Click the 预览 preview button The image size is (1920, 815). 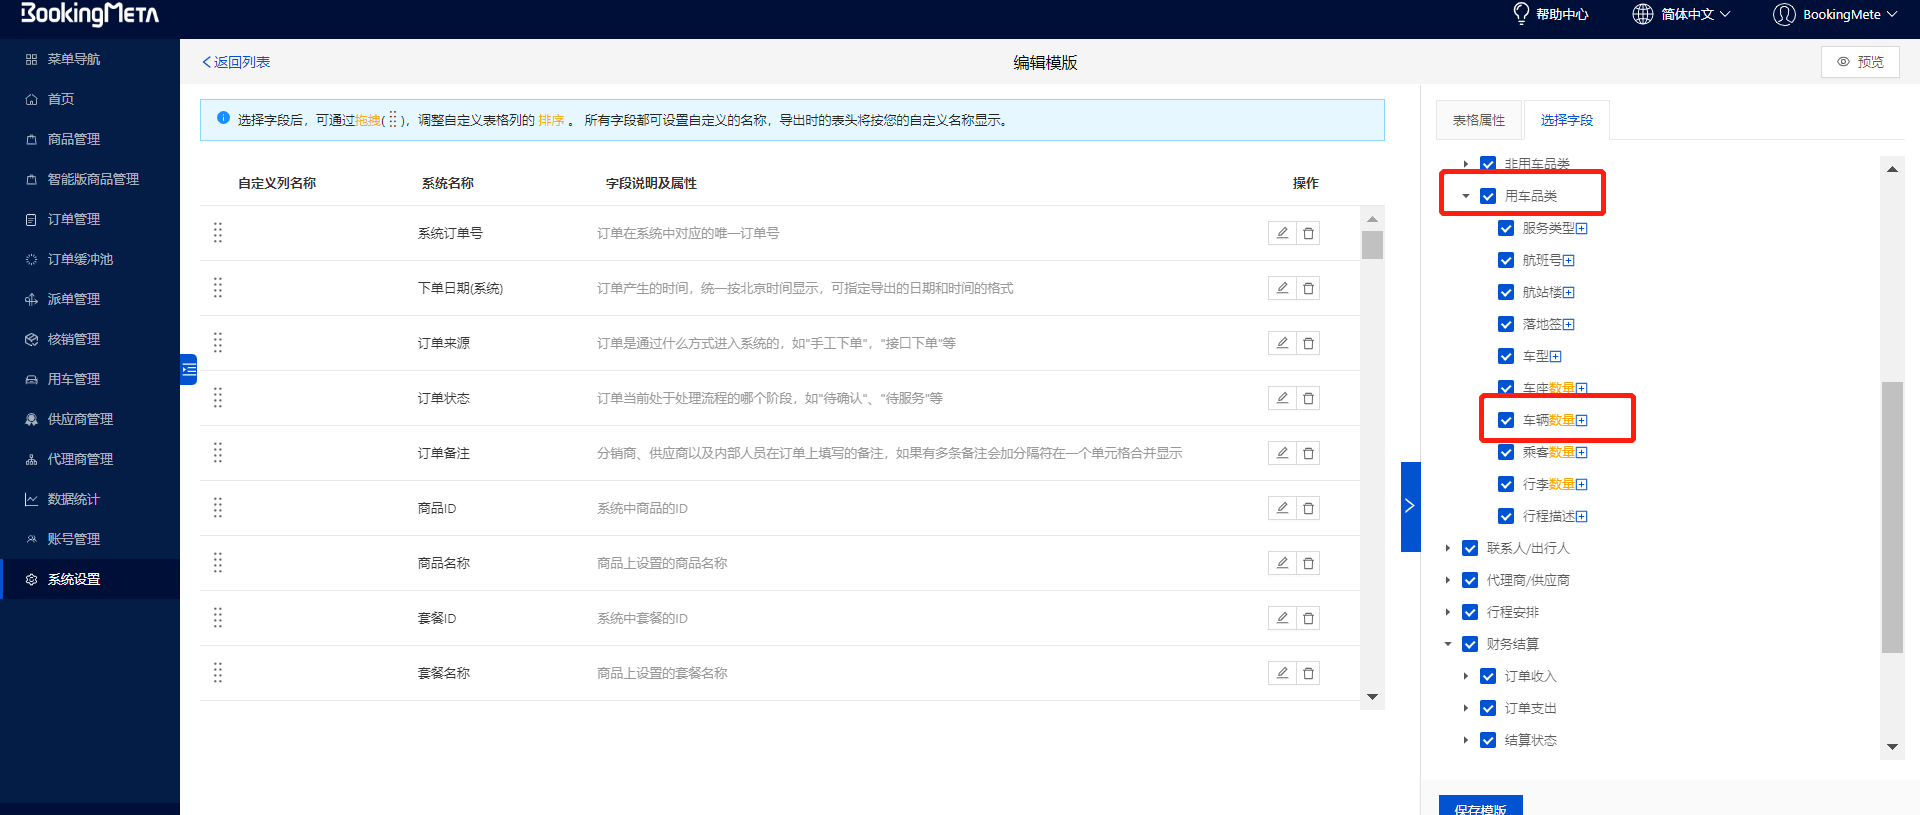1860,62
